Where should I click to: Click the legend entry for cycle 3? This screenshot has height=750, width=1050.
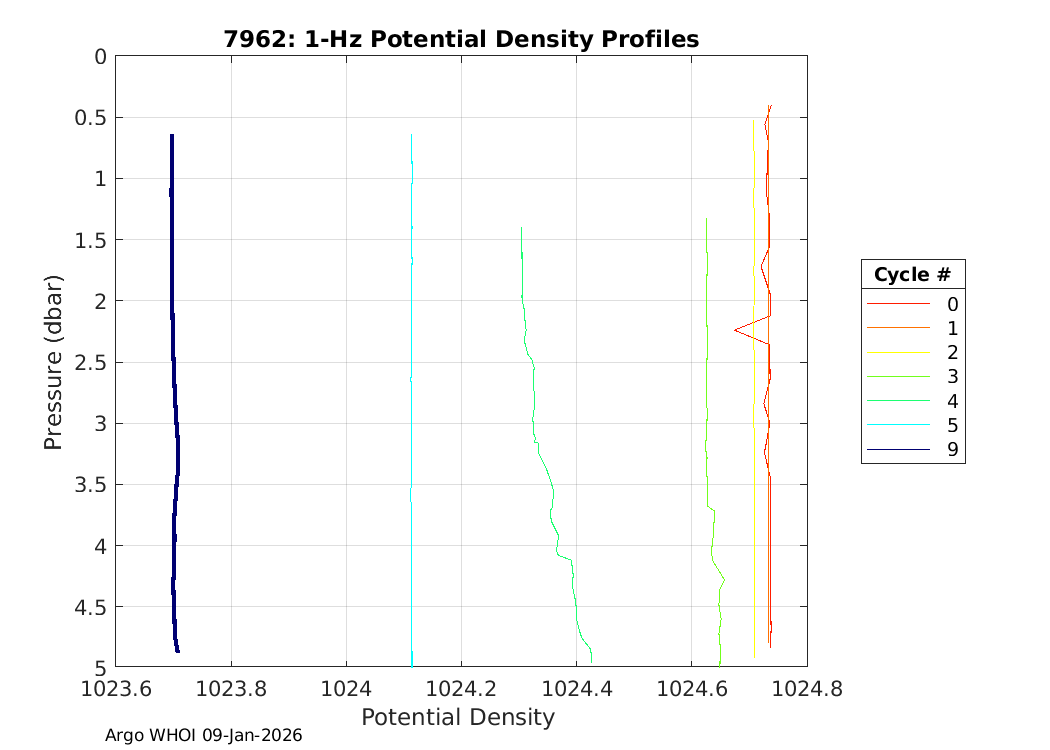click(912, 377)
